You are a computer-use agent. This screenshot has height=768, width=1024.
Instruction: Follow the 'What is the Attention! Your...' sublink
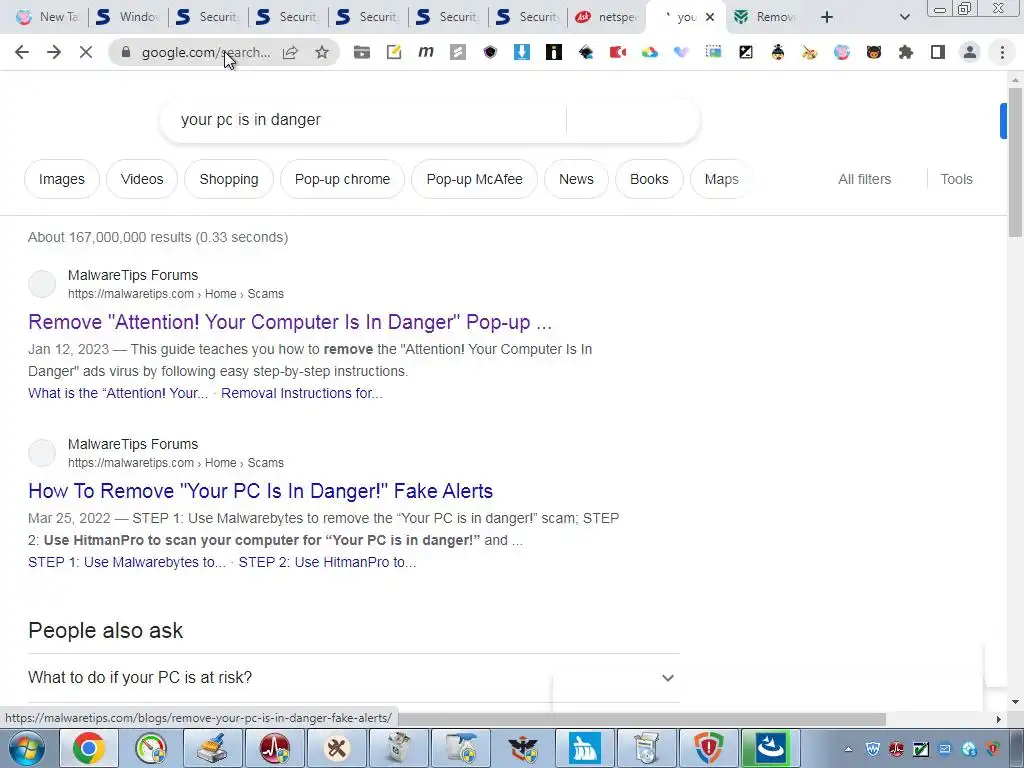pos(118,393)
